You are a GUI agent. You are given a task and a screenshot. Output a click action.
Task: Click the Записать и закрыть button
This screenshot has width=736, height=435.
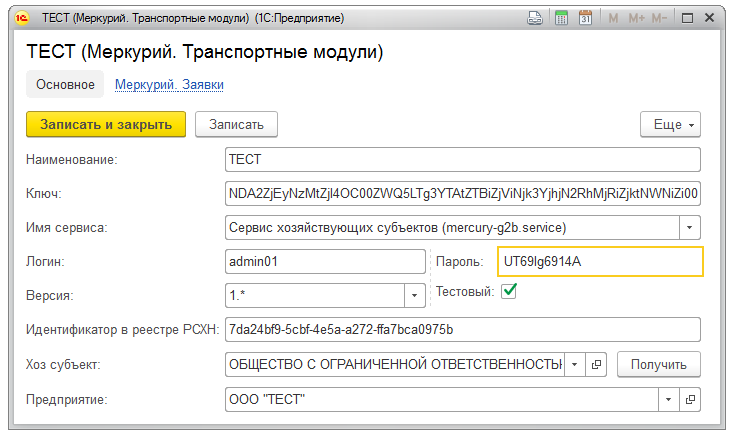pyautogui.click(x=106, y=124)
